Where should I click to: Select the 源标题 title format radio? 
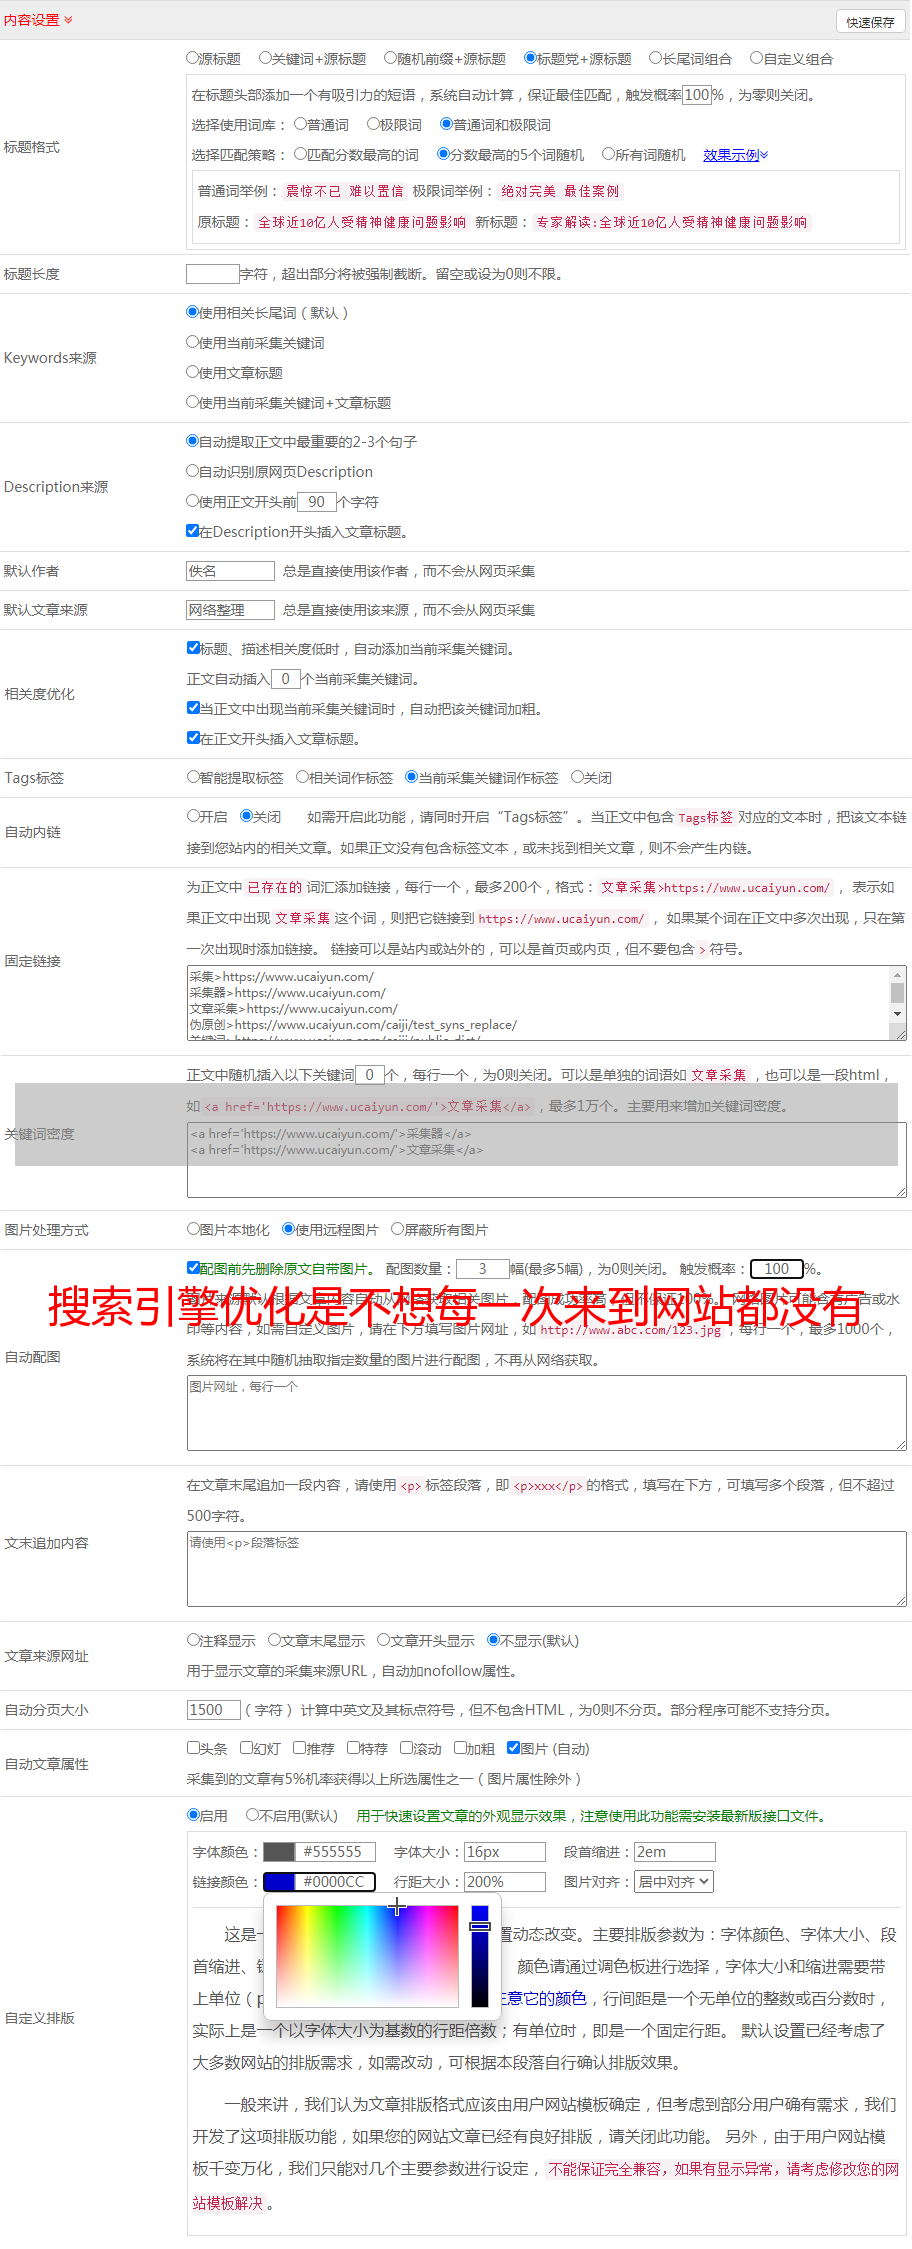193,58
